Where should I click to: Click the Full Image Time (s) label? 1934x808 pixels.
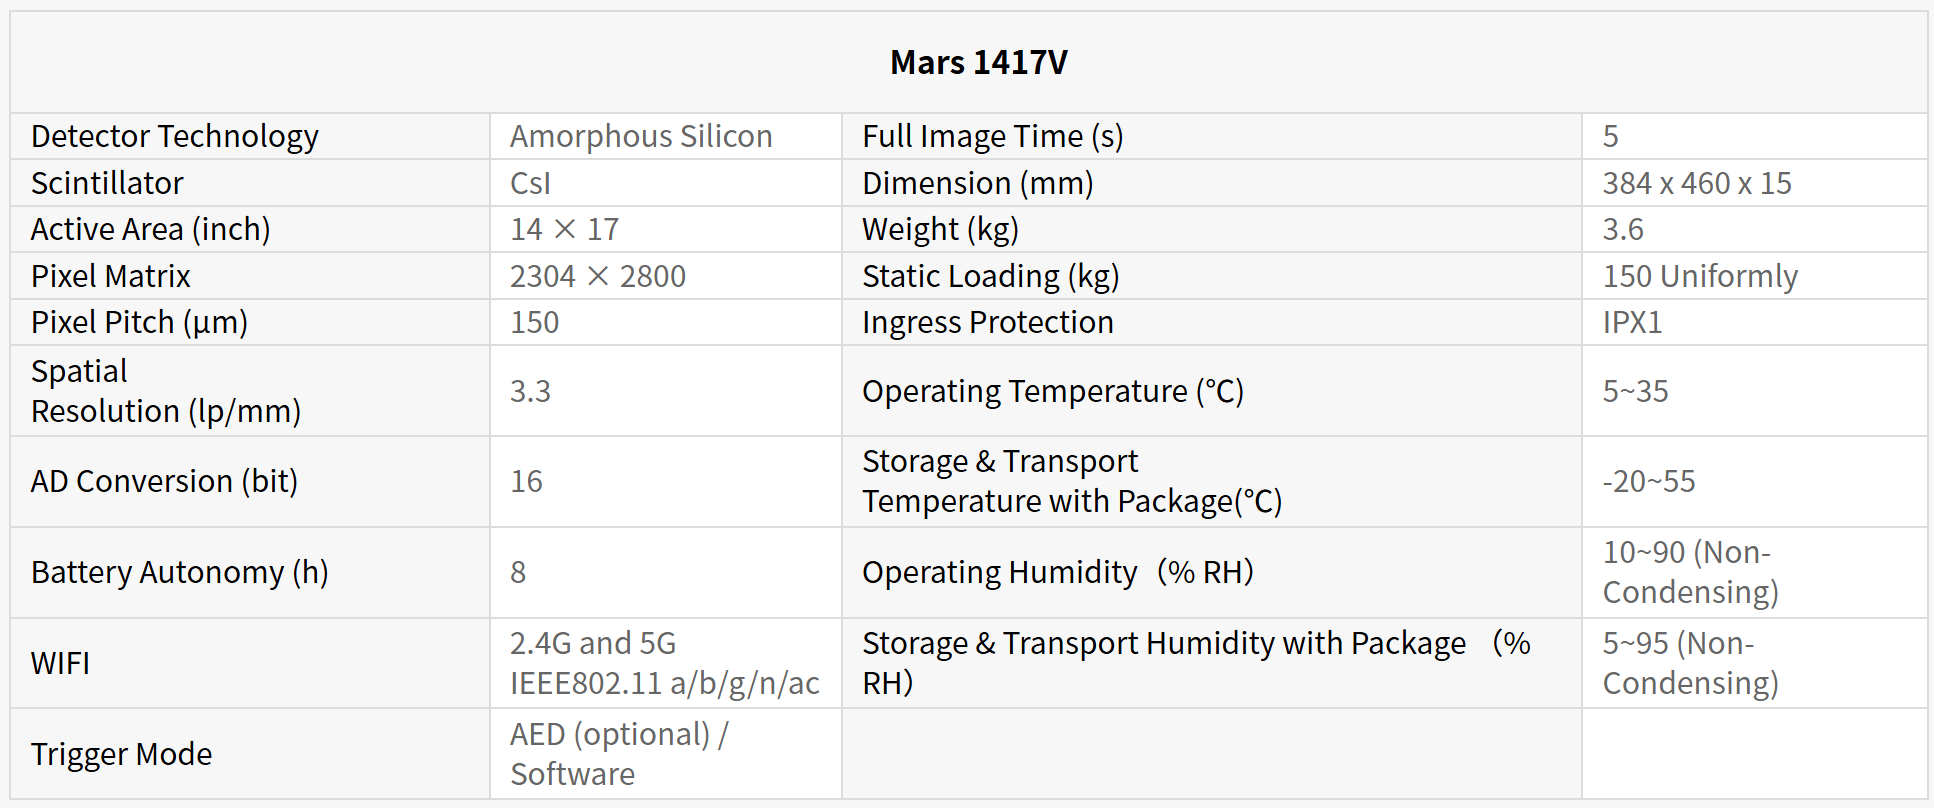pyautogui.click(x=992, y=136)
